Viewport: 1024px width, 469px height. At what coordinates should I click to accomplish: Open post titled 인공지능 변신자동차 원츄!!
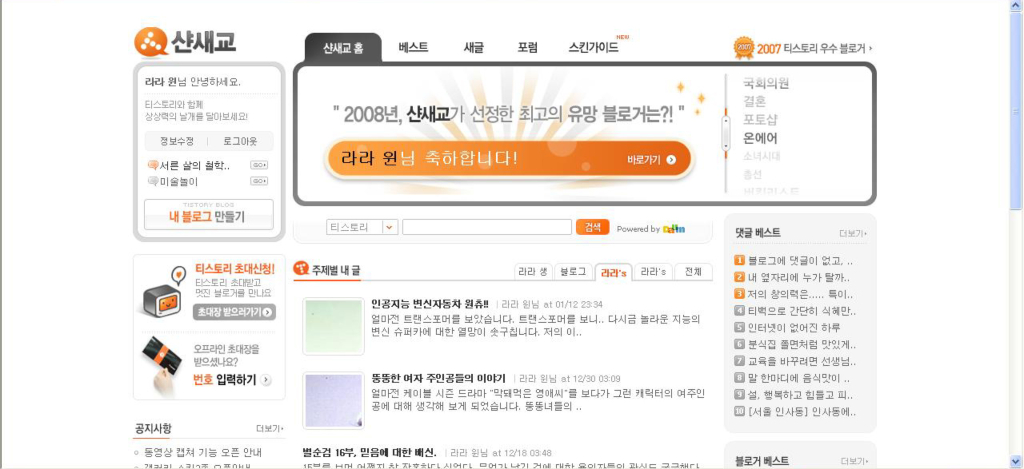[430, 304]
